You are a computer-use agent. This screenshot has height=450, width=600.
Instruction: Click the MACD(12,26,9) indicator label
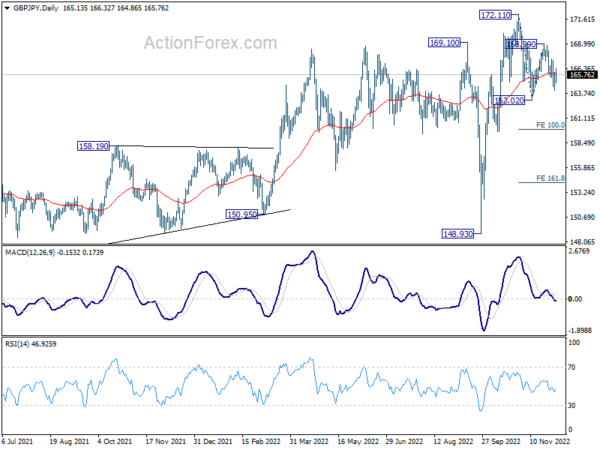click(x=54, y=253)
